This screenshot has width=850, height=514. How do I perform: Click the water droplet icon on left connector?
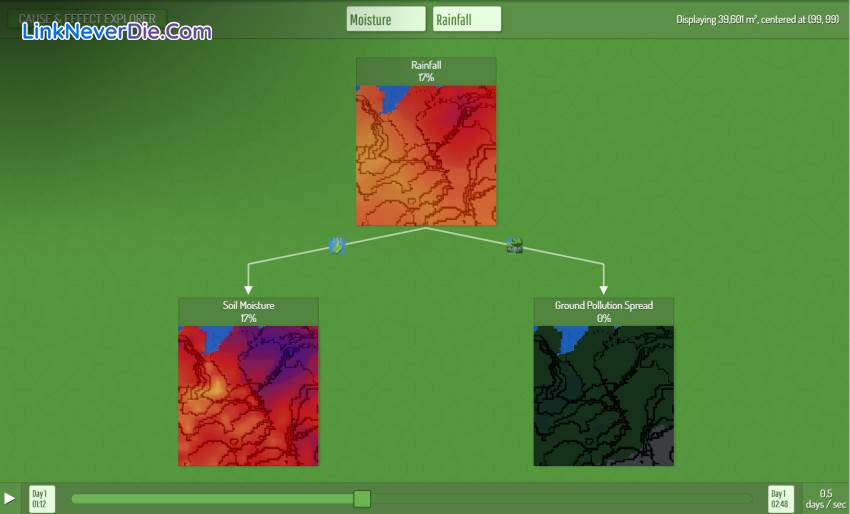coord(337,246)
